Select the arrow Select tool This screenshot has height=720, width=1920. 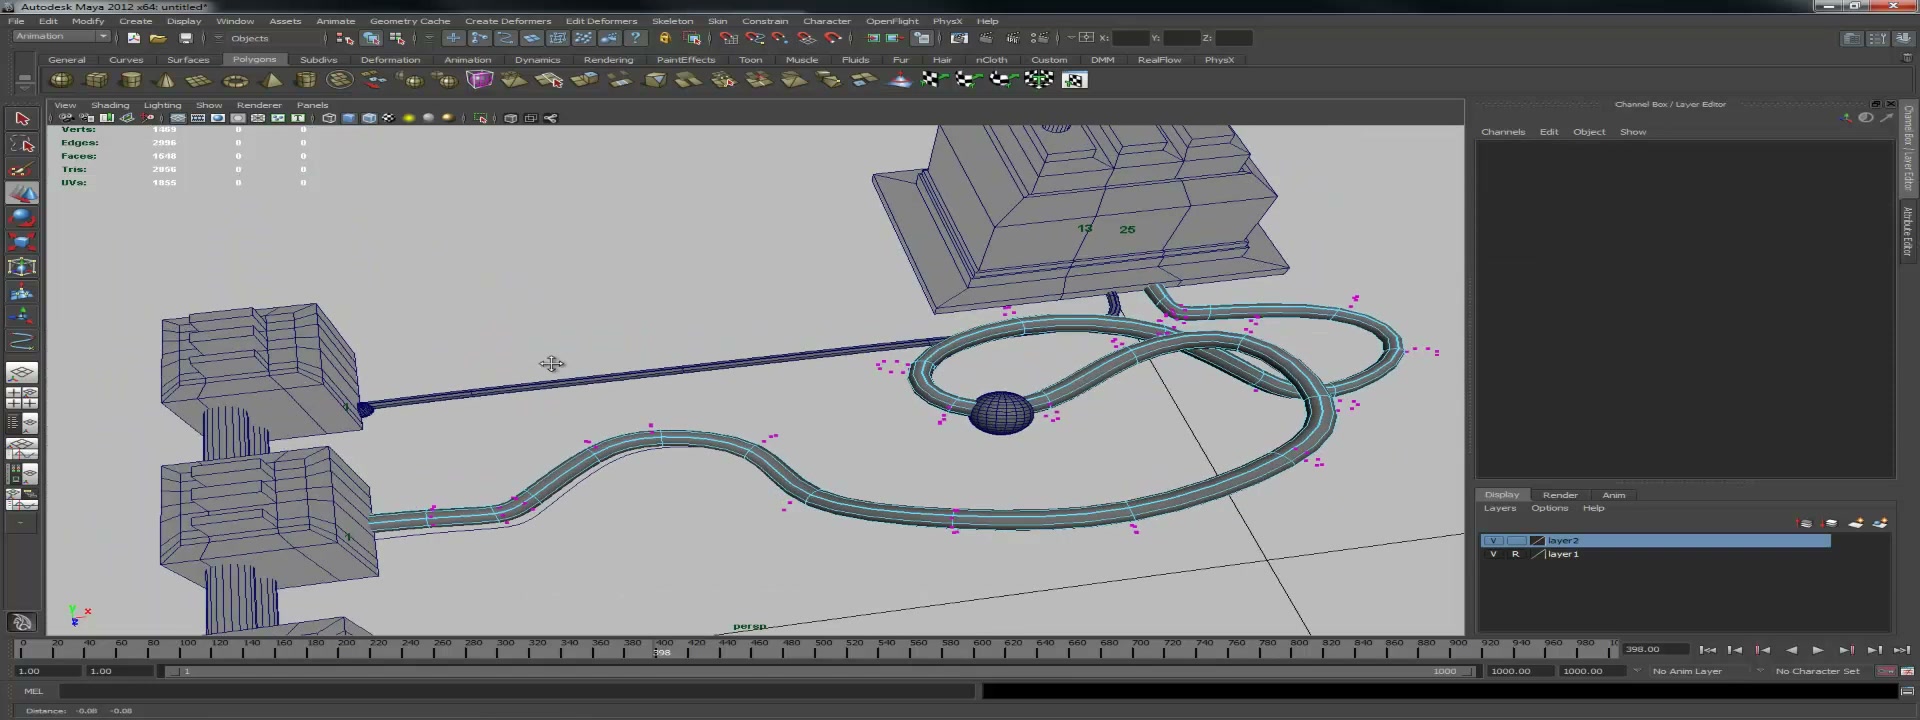pyautogui.click(x=22, y=118)
